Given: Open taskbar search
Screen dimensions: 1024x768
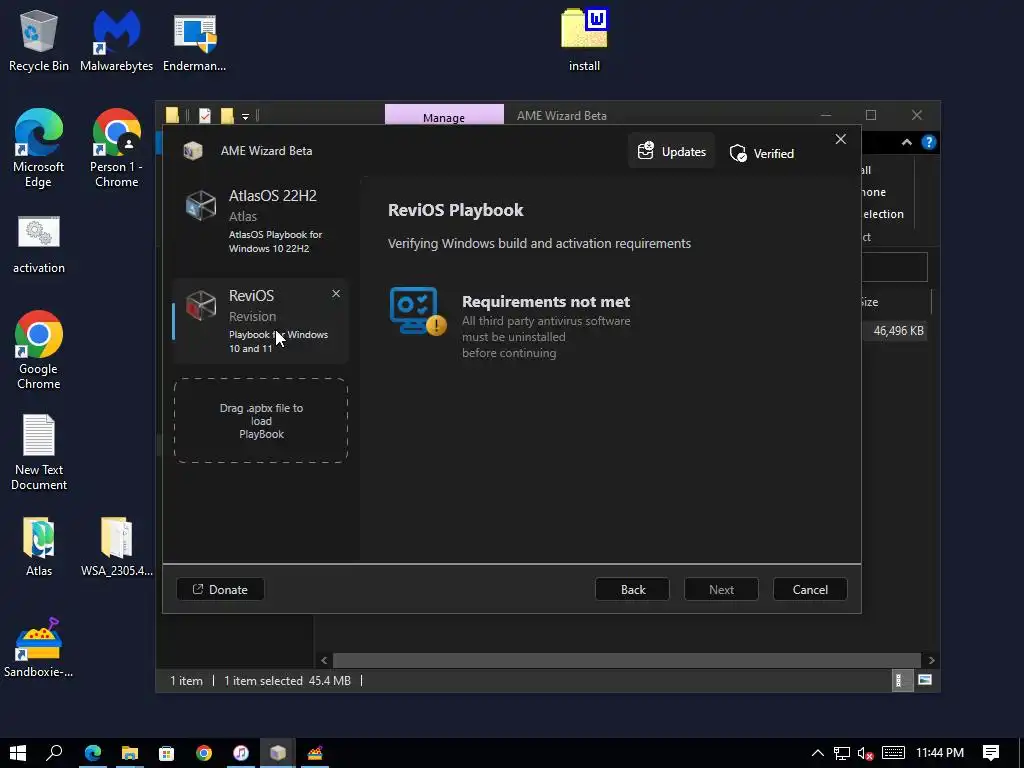Looking at the screenshot, I should pos(54,753).
